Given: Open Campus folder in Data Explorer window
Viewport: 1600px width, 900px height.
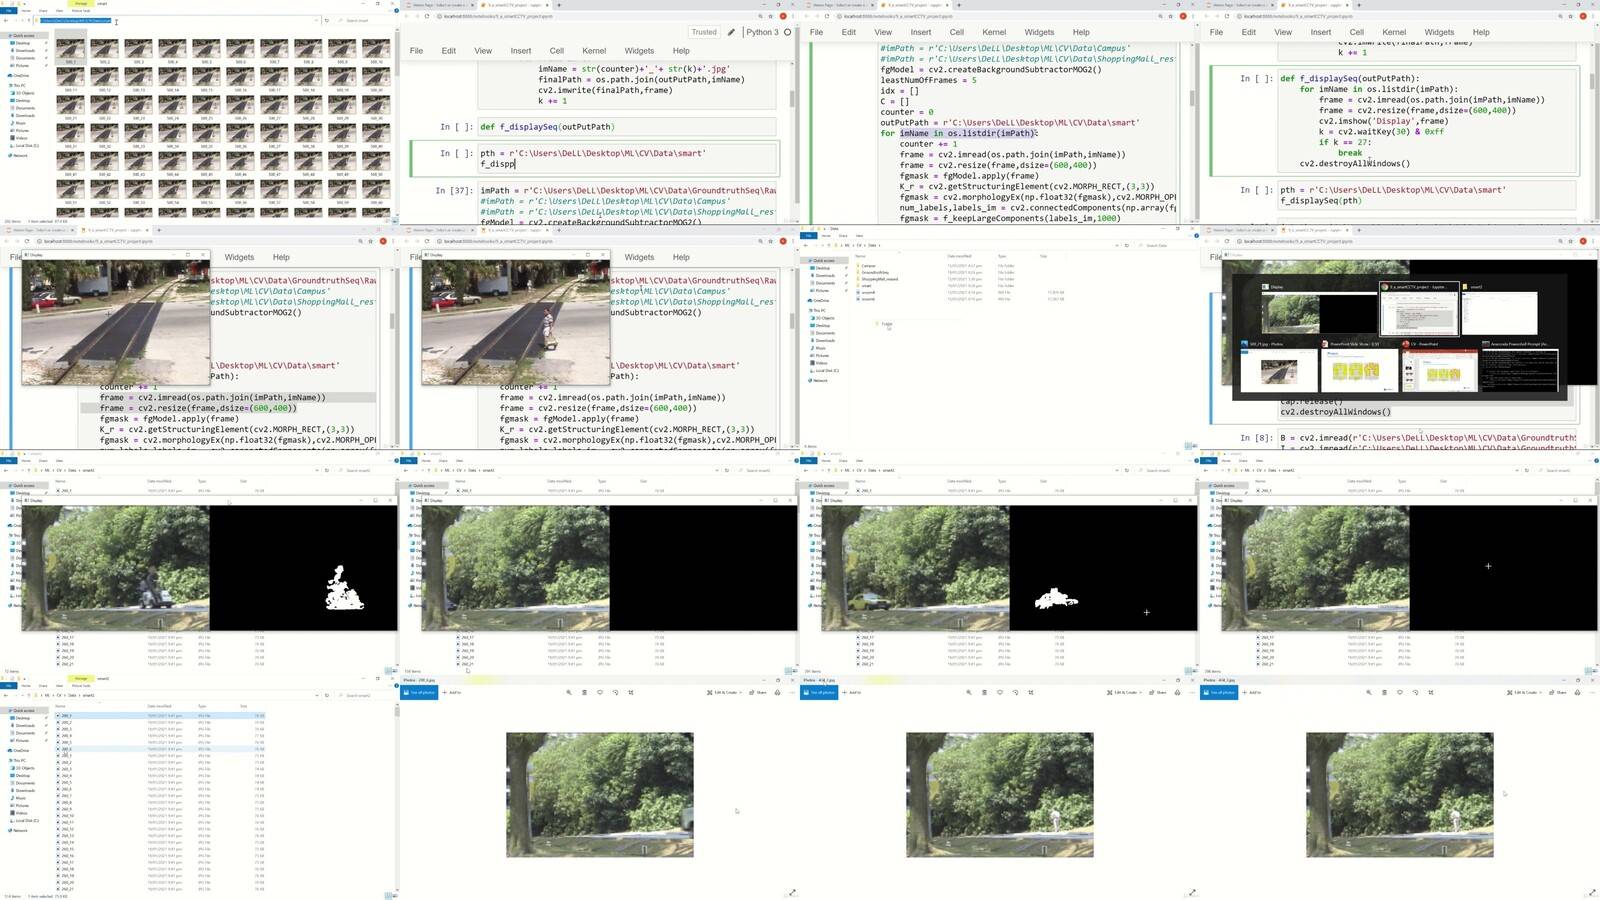Looking at the screenshot, I should coord(868,265).
